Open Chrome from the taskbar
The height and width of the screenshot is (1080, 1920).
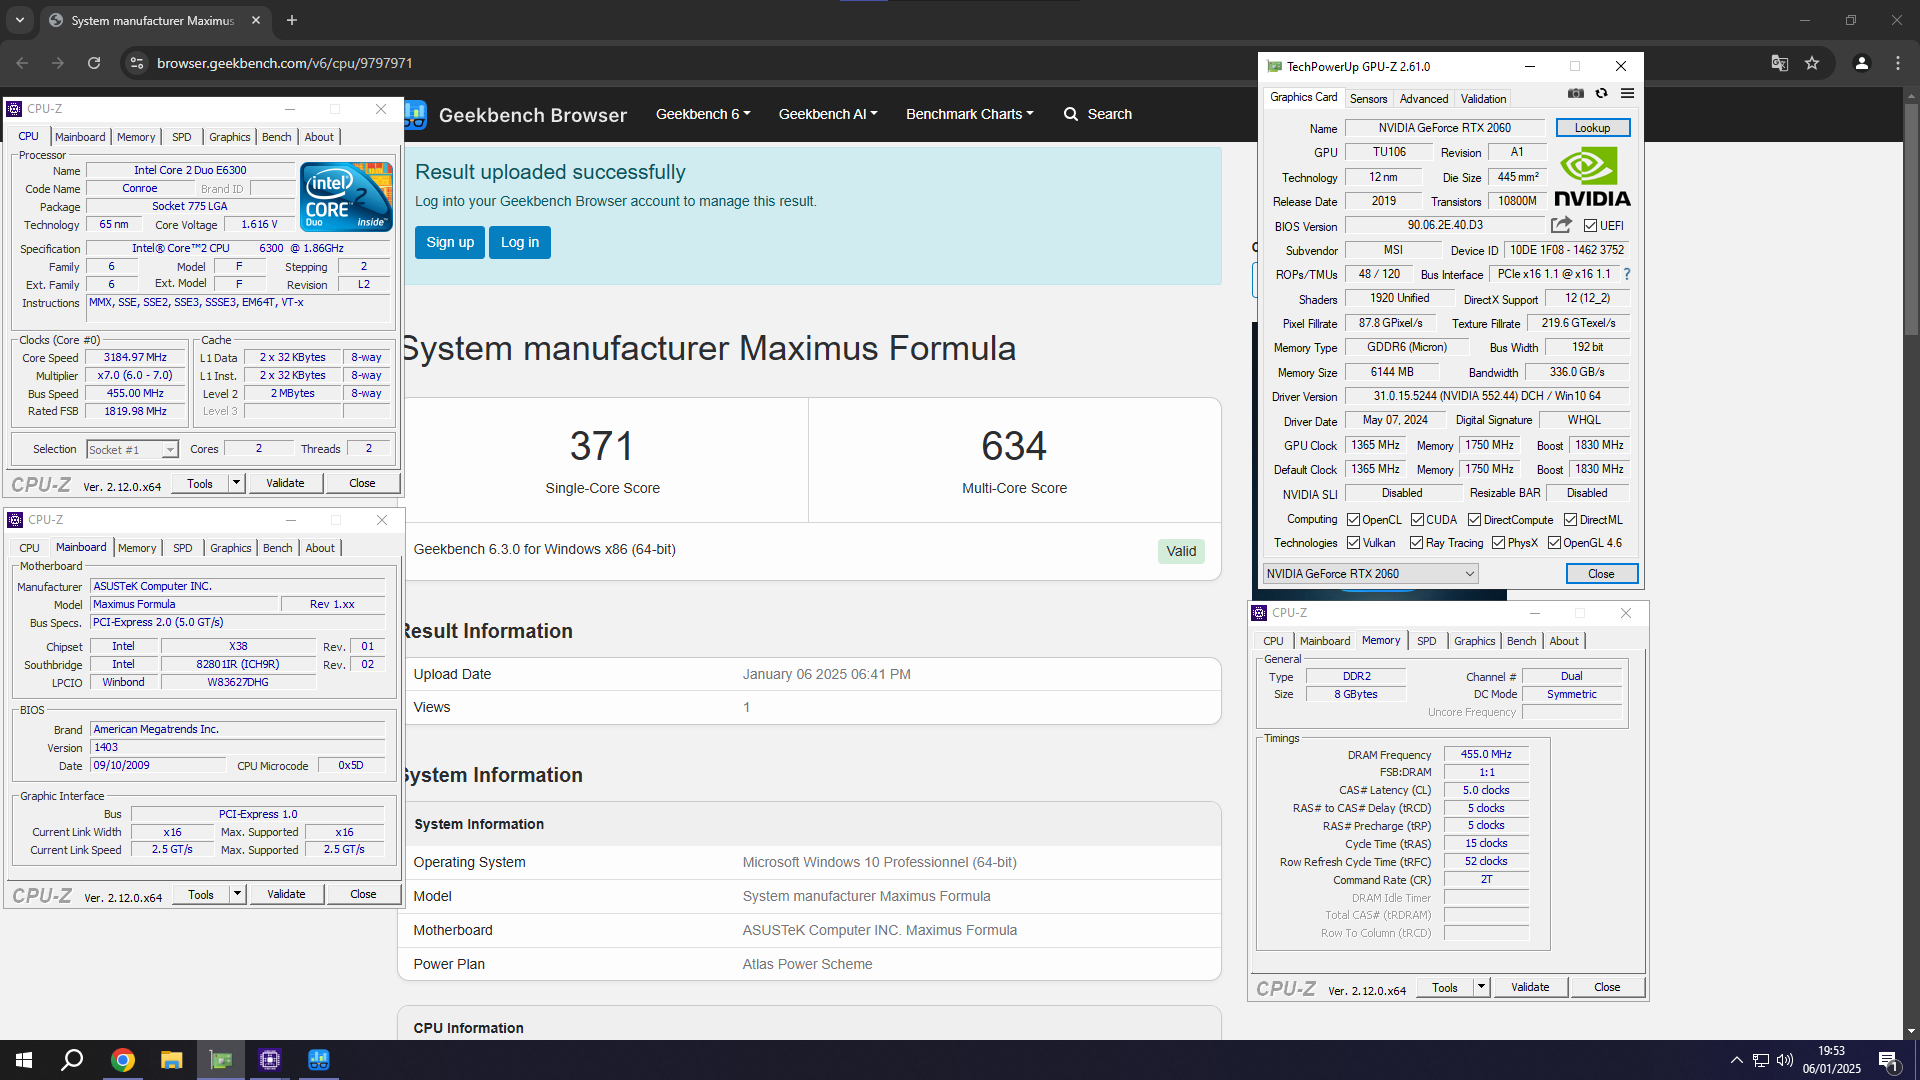(122, 1060)
